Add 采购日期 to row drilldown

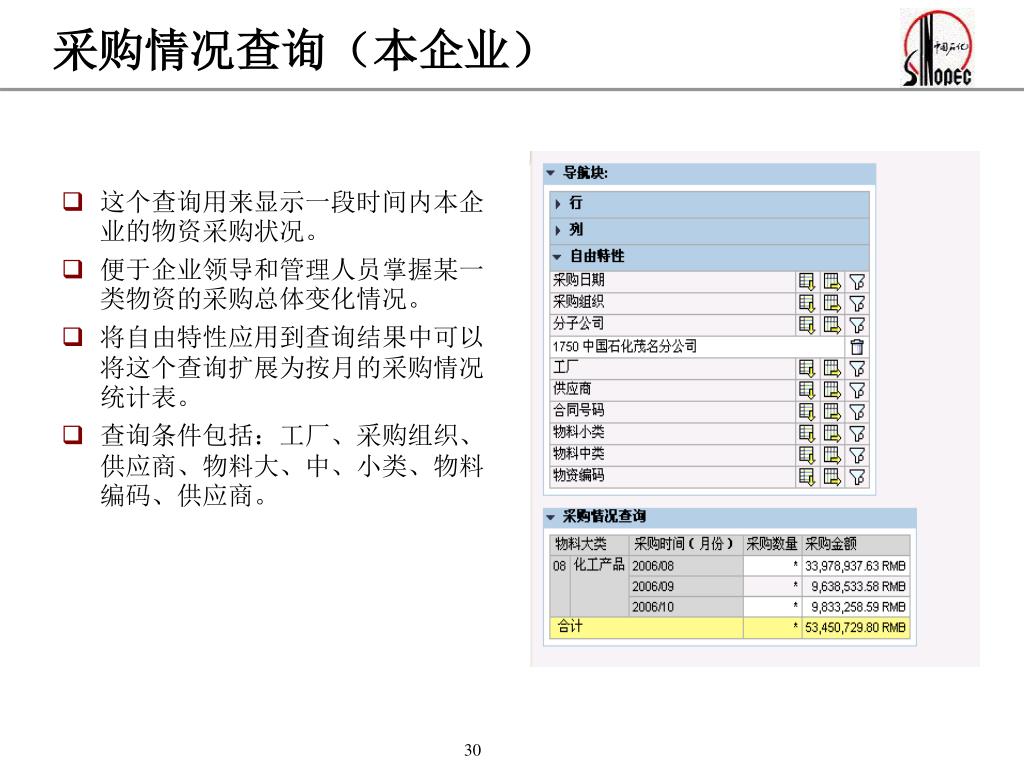[807, 281]
